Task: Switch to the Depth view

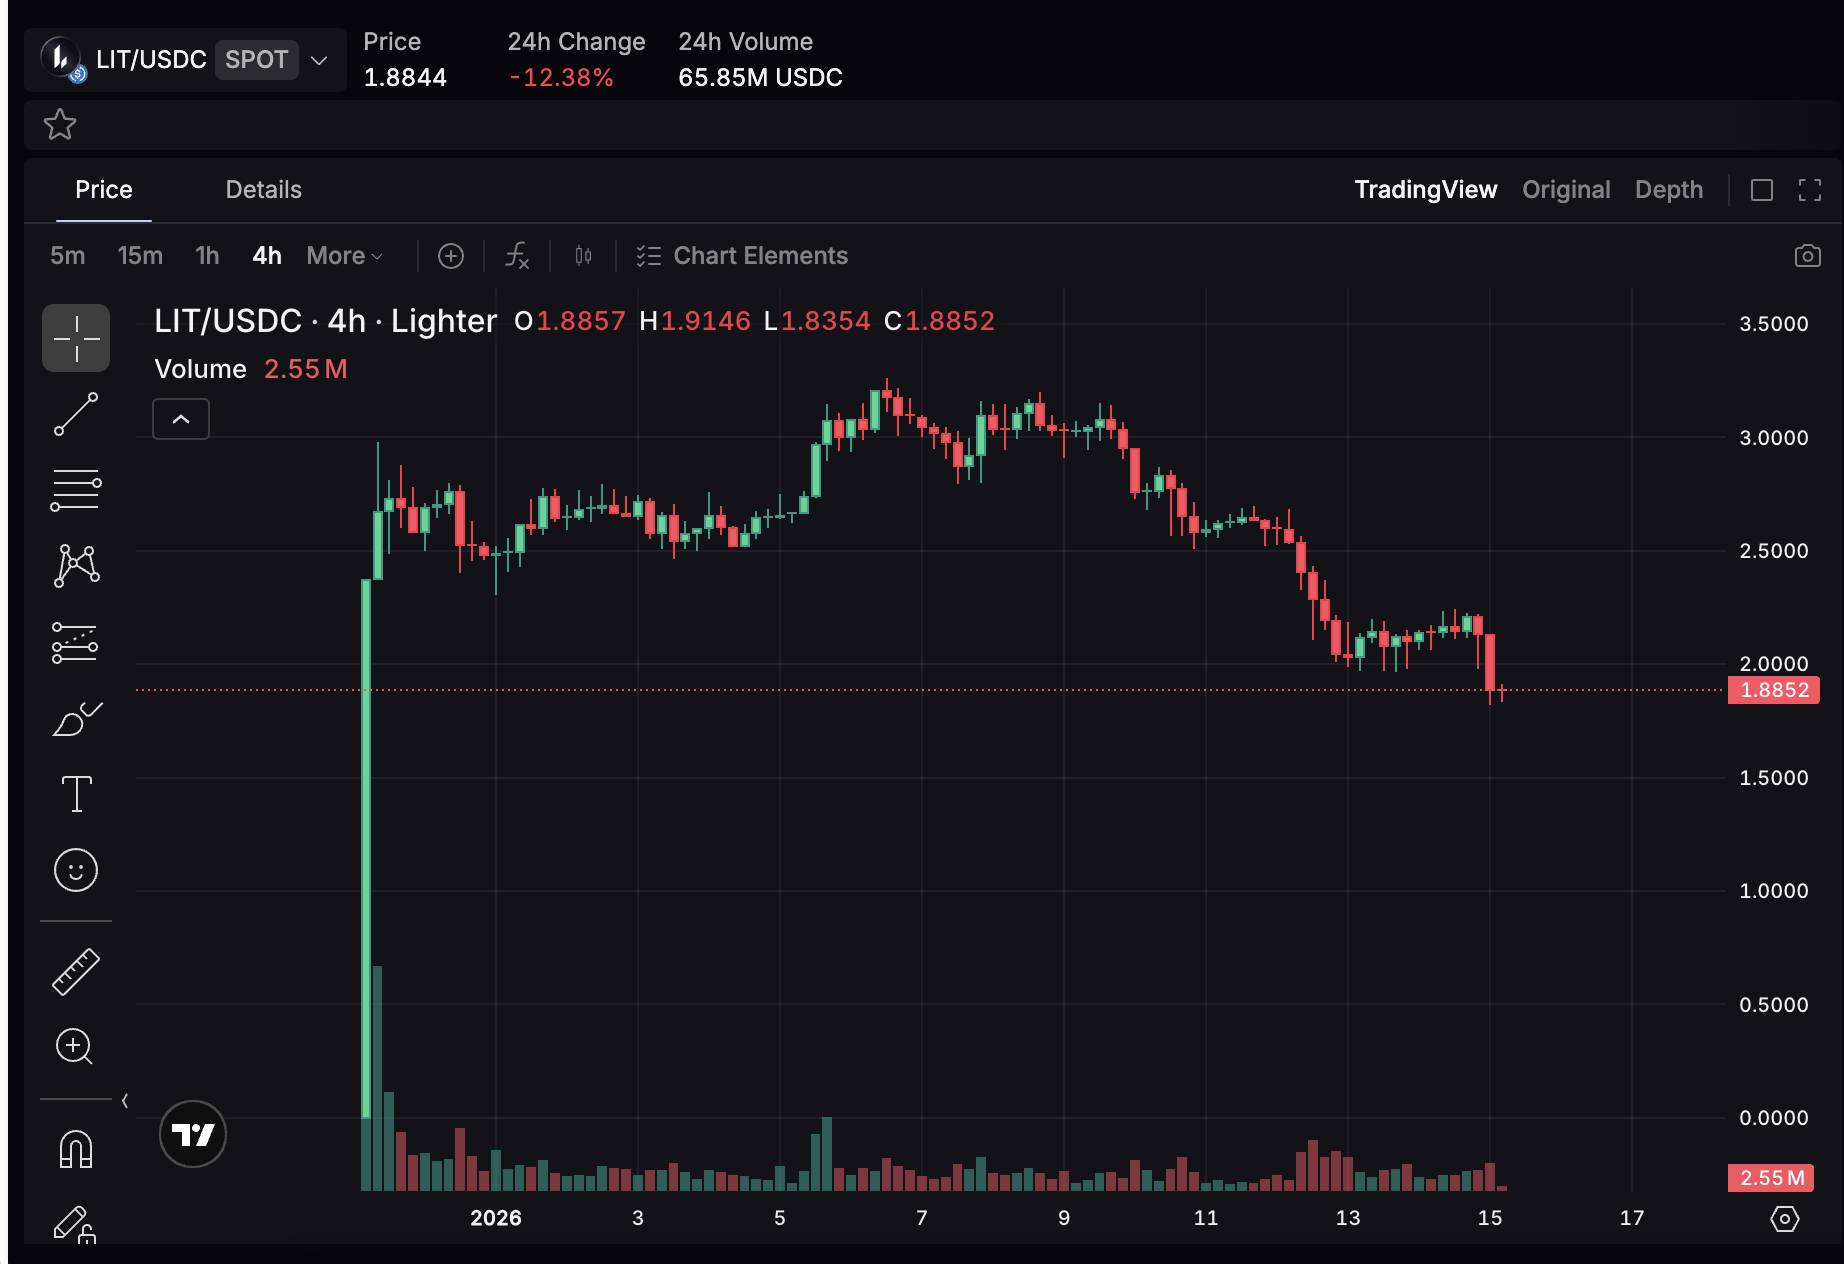Action: point(1668,189)
